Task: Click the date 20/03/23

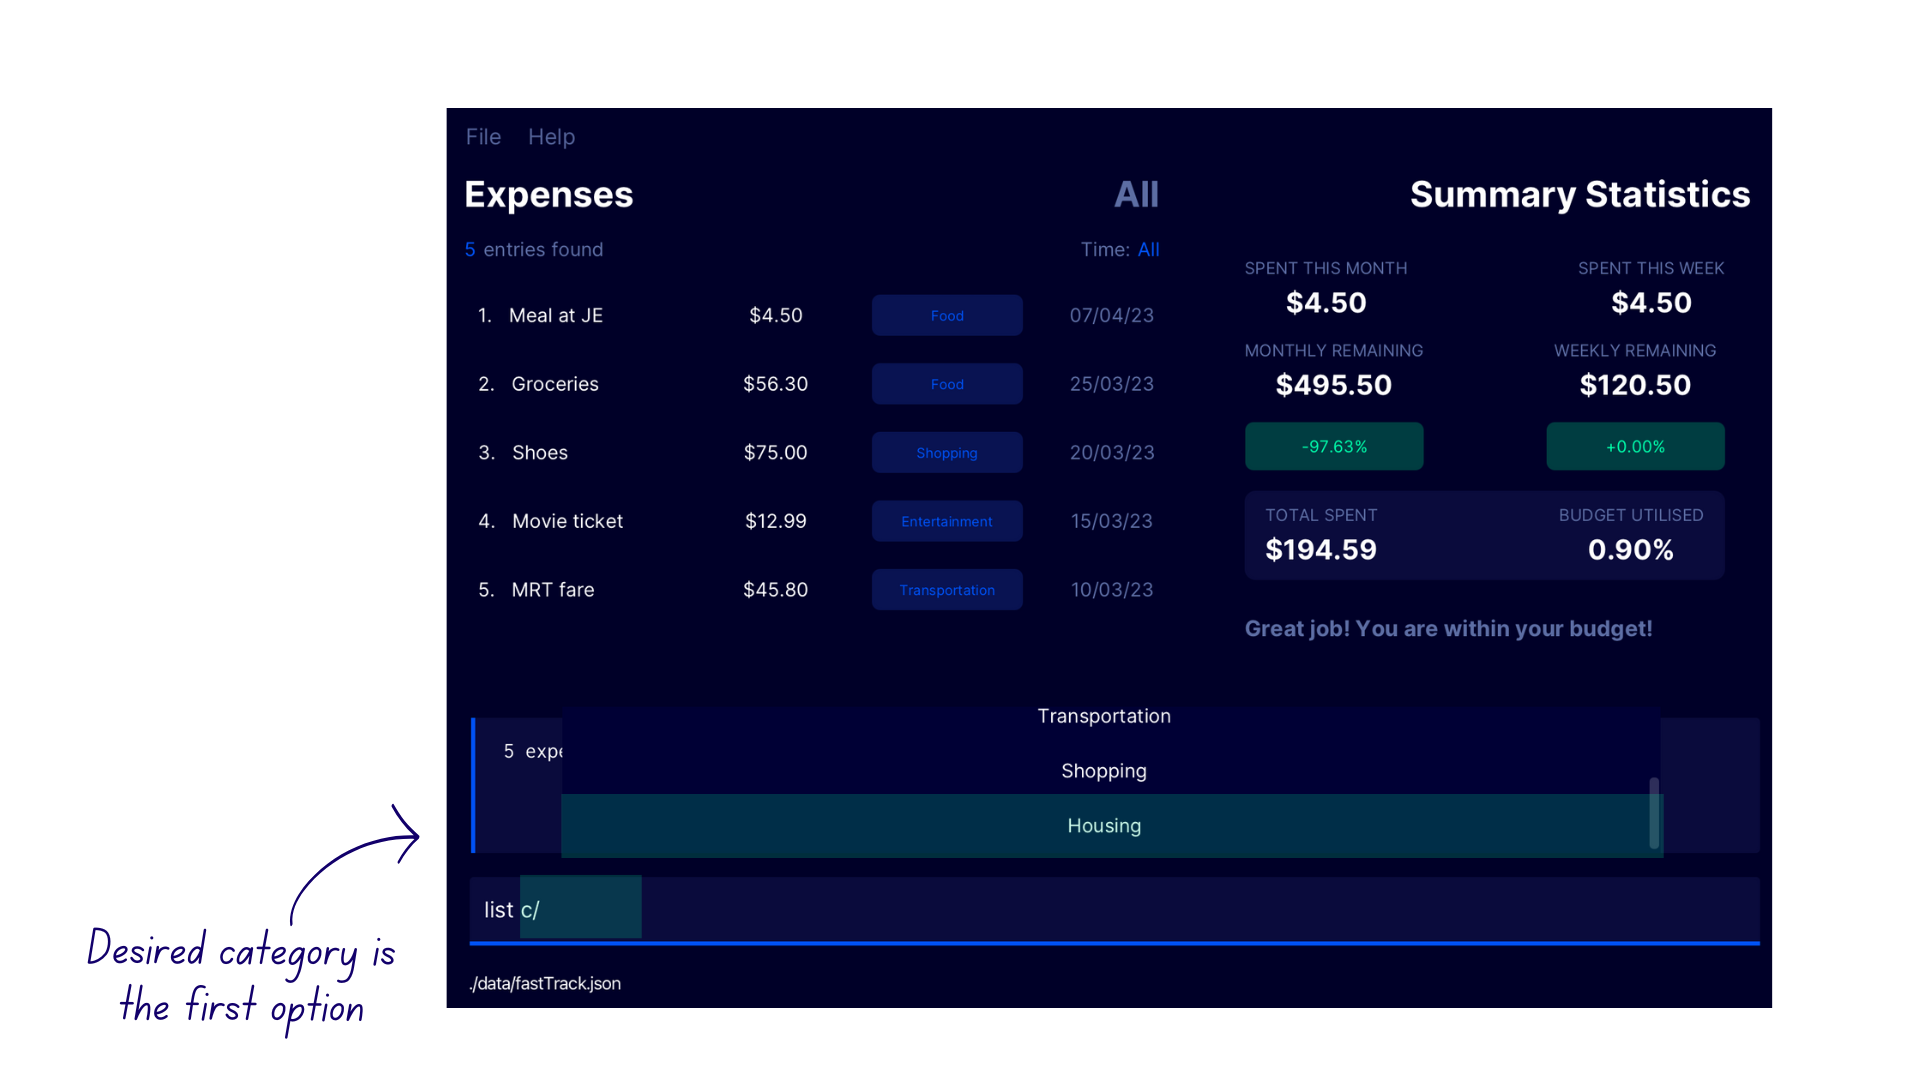Action: click(x=1111, y=453)
